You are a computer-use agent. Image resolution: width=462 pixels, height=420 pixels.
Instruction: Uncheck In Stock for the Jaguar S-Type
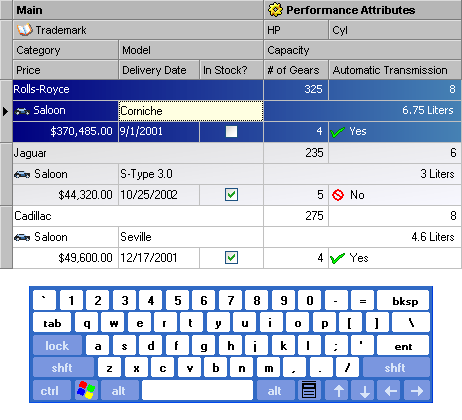(x=231, y=195)
